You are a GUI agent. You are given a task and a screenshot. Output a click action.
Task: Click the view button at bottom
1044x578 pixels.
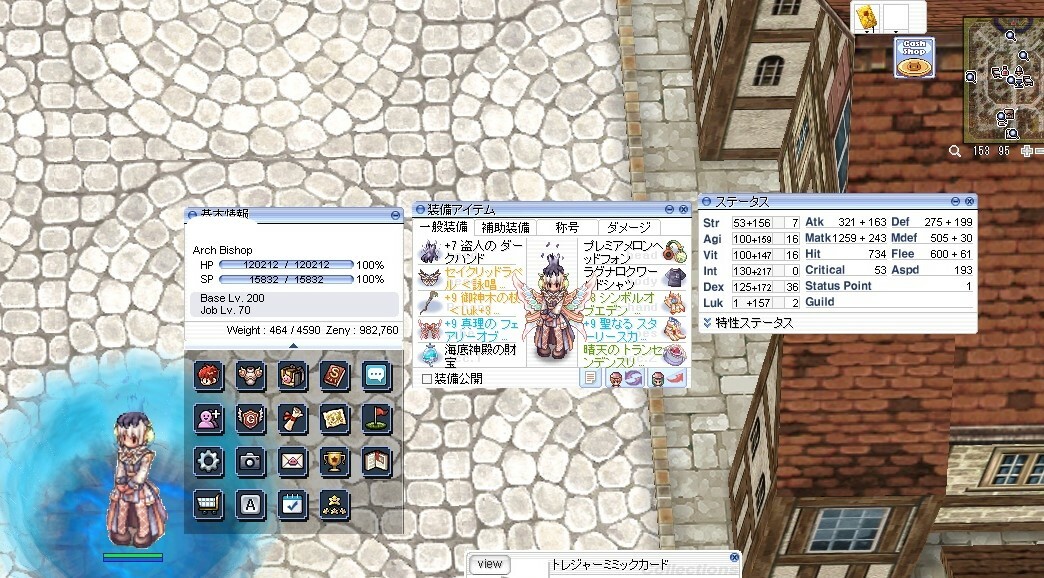489,564
